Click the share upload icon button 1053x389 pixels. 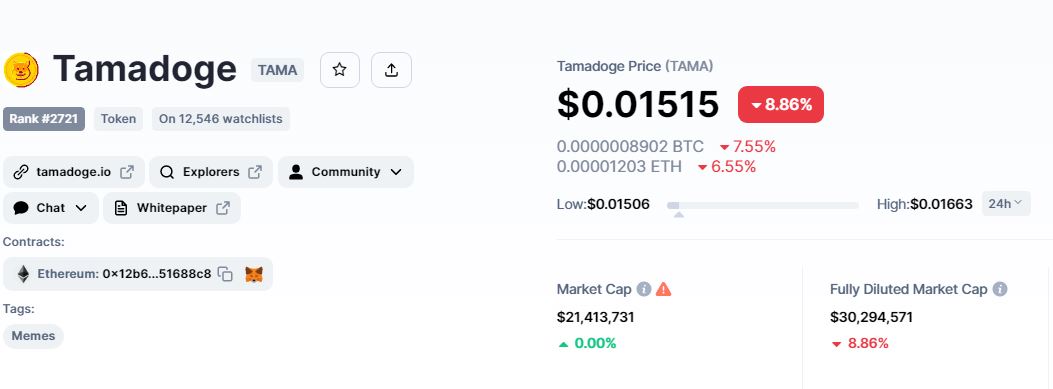tap(392, 70)
